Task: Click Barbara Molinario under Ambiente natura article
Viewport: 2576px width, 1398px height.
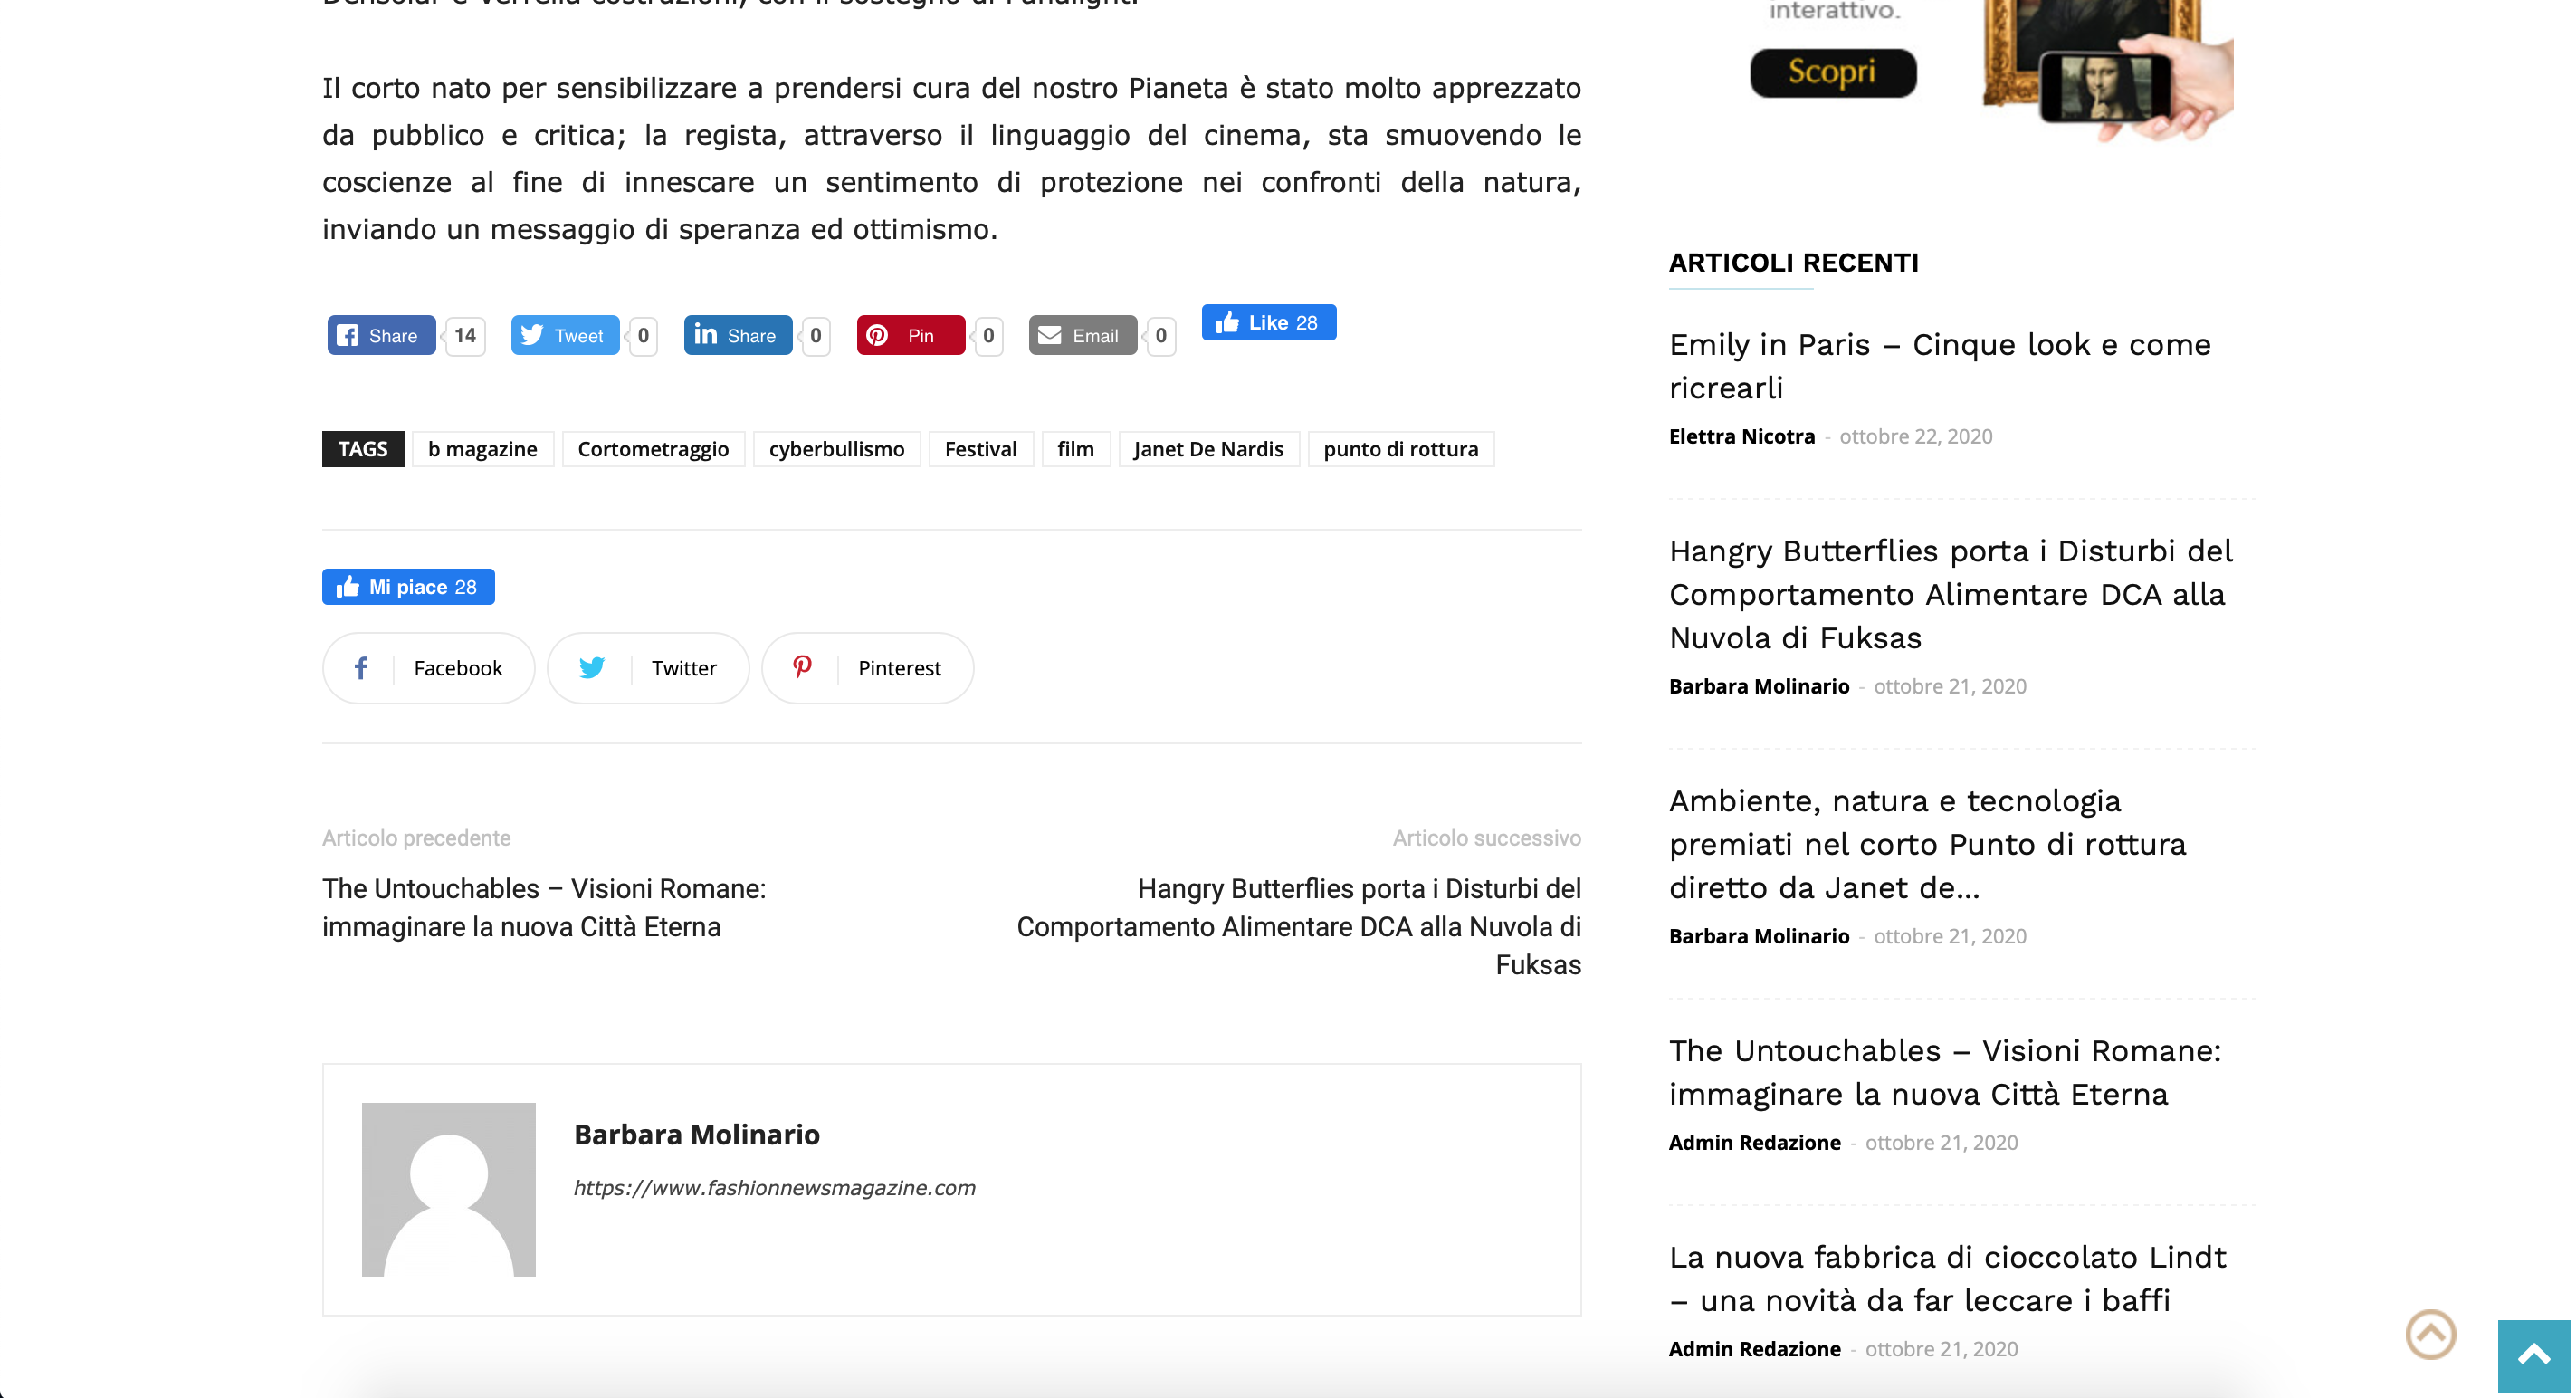Action: [1759, 936]
